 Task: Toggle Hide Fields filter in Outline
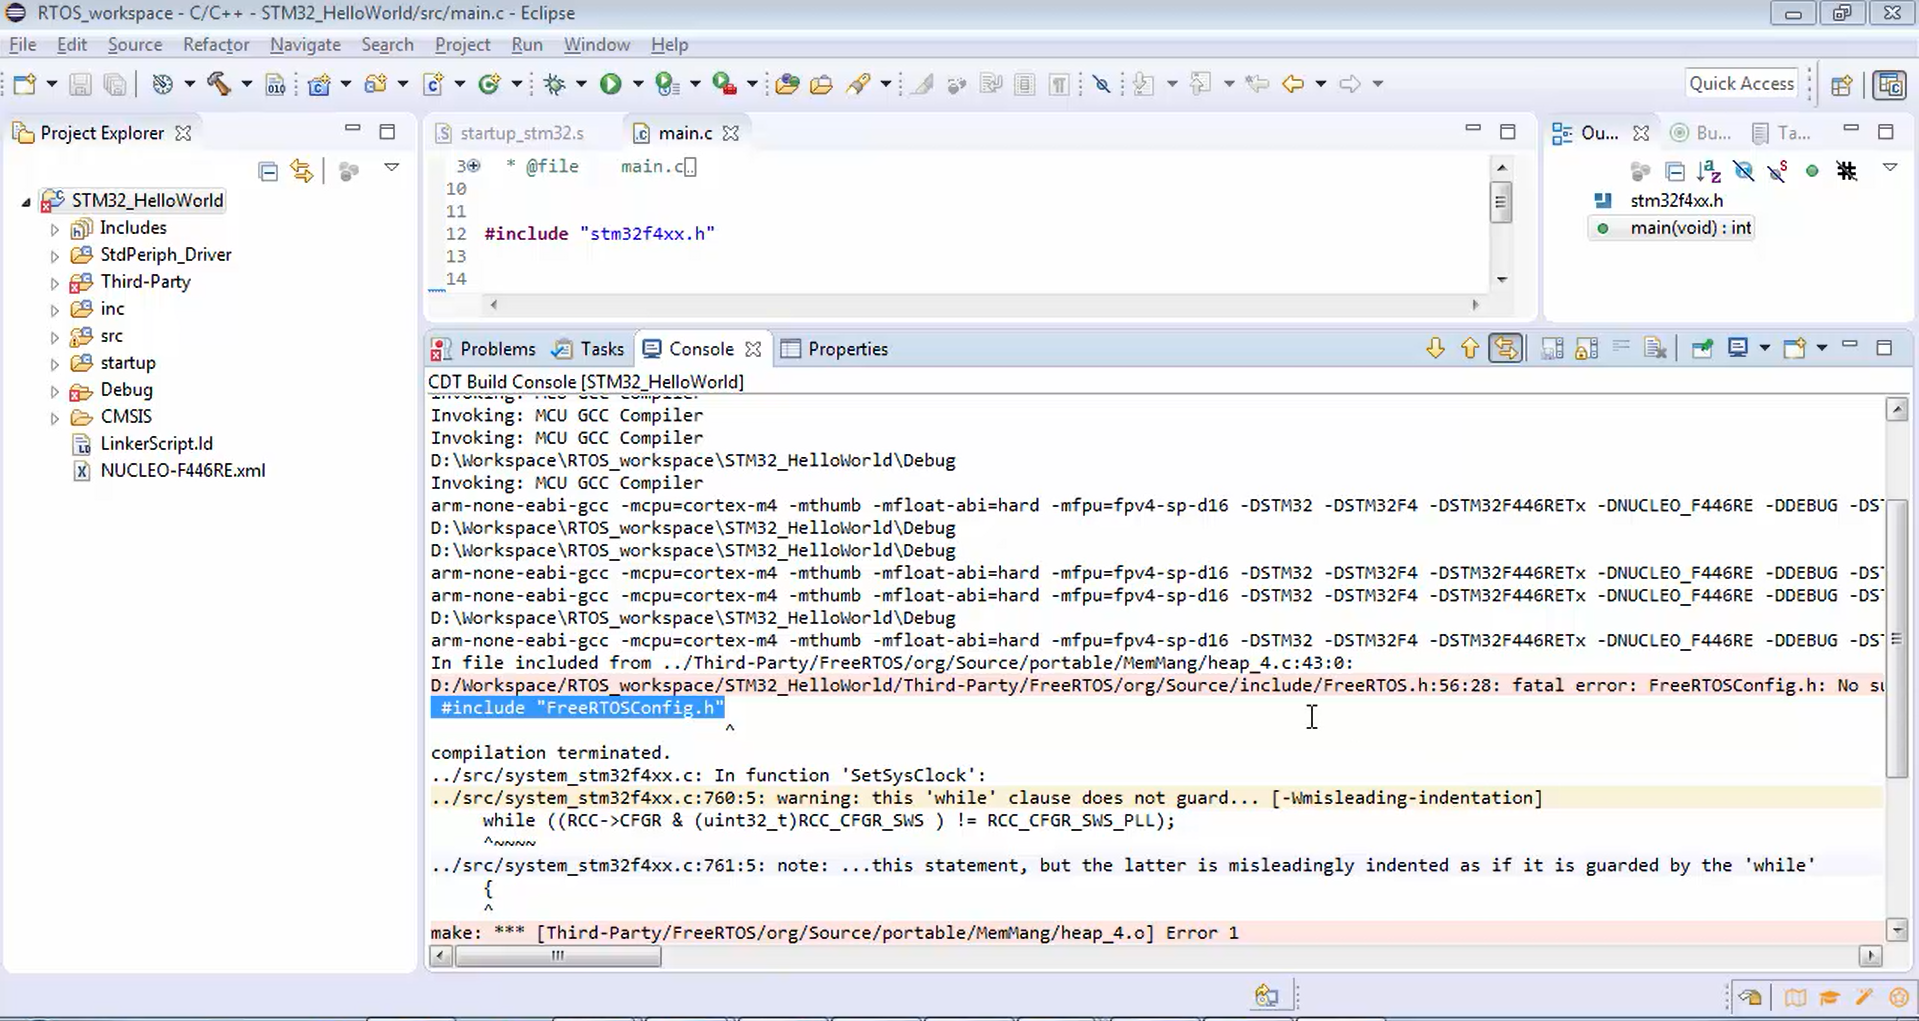pyautogui.click(x=1743, y=171)
